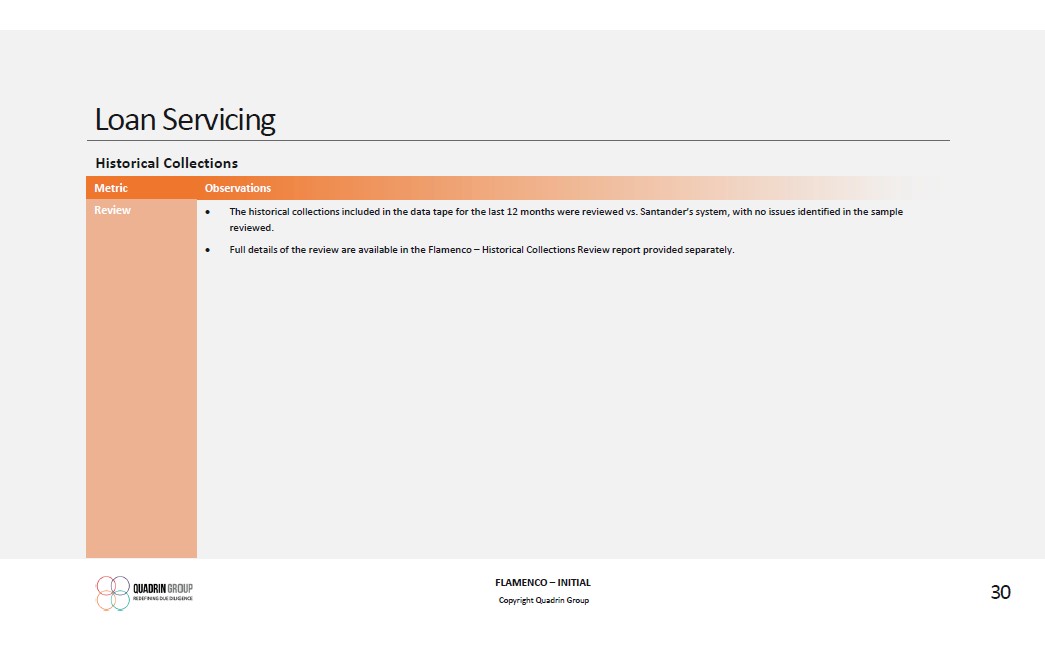
Task: Click the "QUADRIN GROUP" wordmark text
Action: tap(163, 588)
